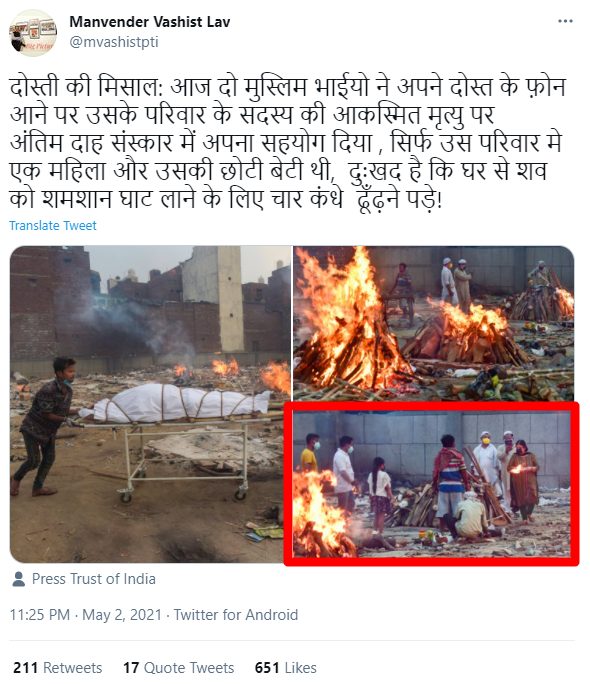The image size is (590, 684).
Task: Click the person icon beside Press Trust of India
Action: pyautogui.click(x=19, y=579)
